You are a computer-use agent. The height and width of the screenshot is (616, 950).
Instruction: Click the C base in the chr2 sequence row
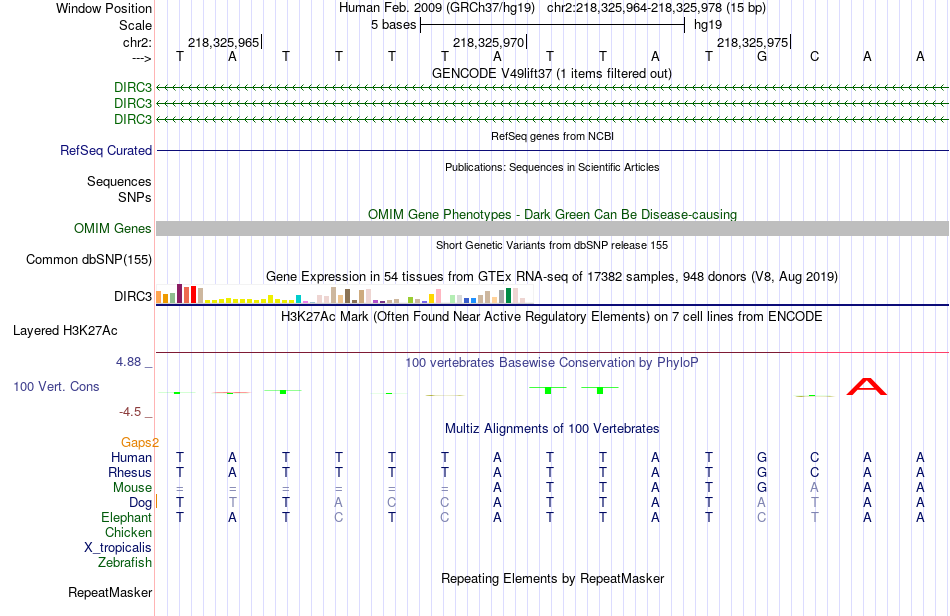pos(814,56)
